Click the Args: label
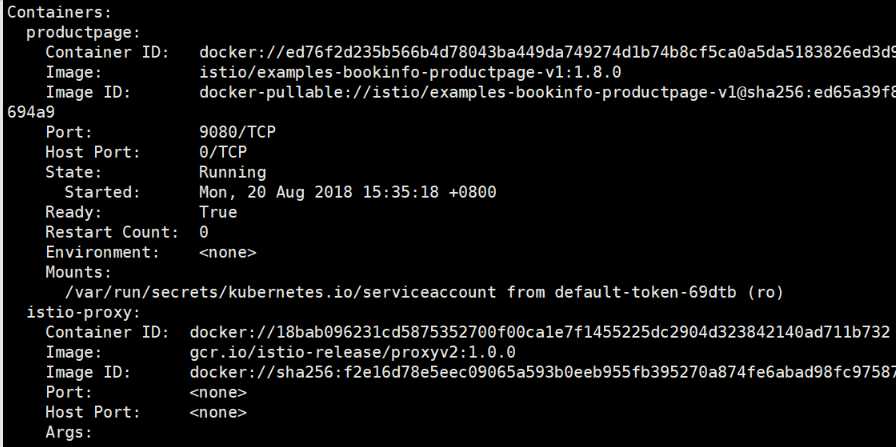Viewport: 896px width, 447px height. click(69, 433)
